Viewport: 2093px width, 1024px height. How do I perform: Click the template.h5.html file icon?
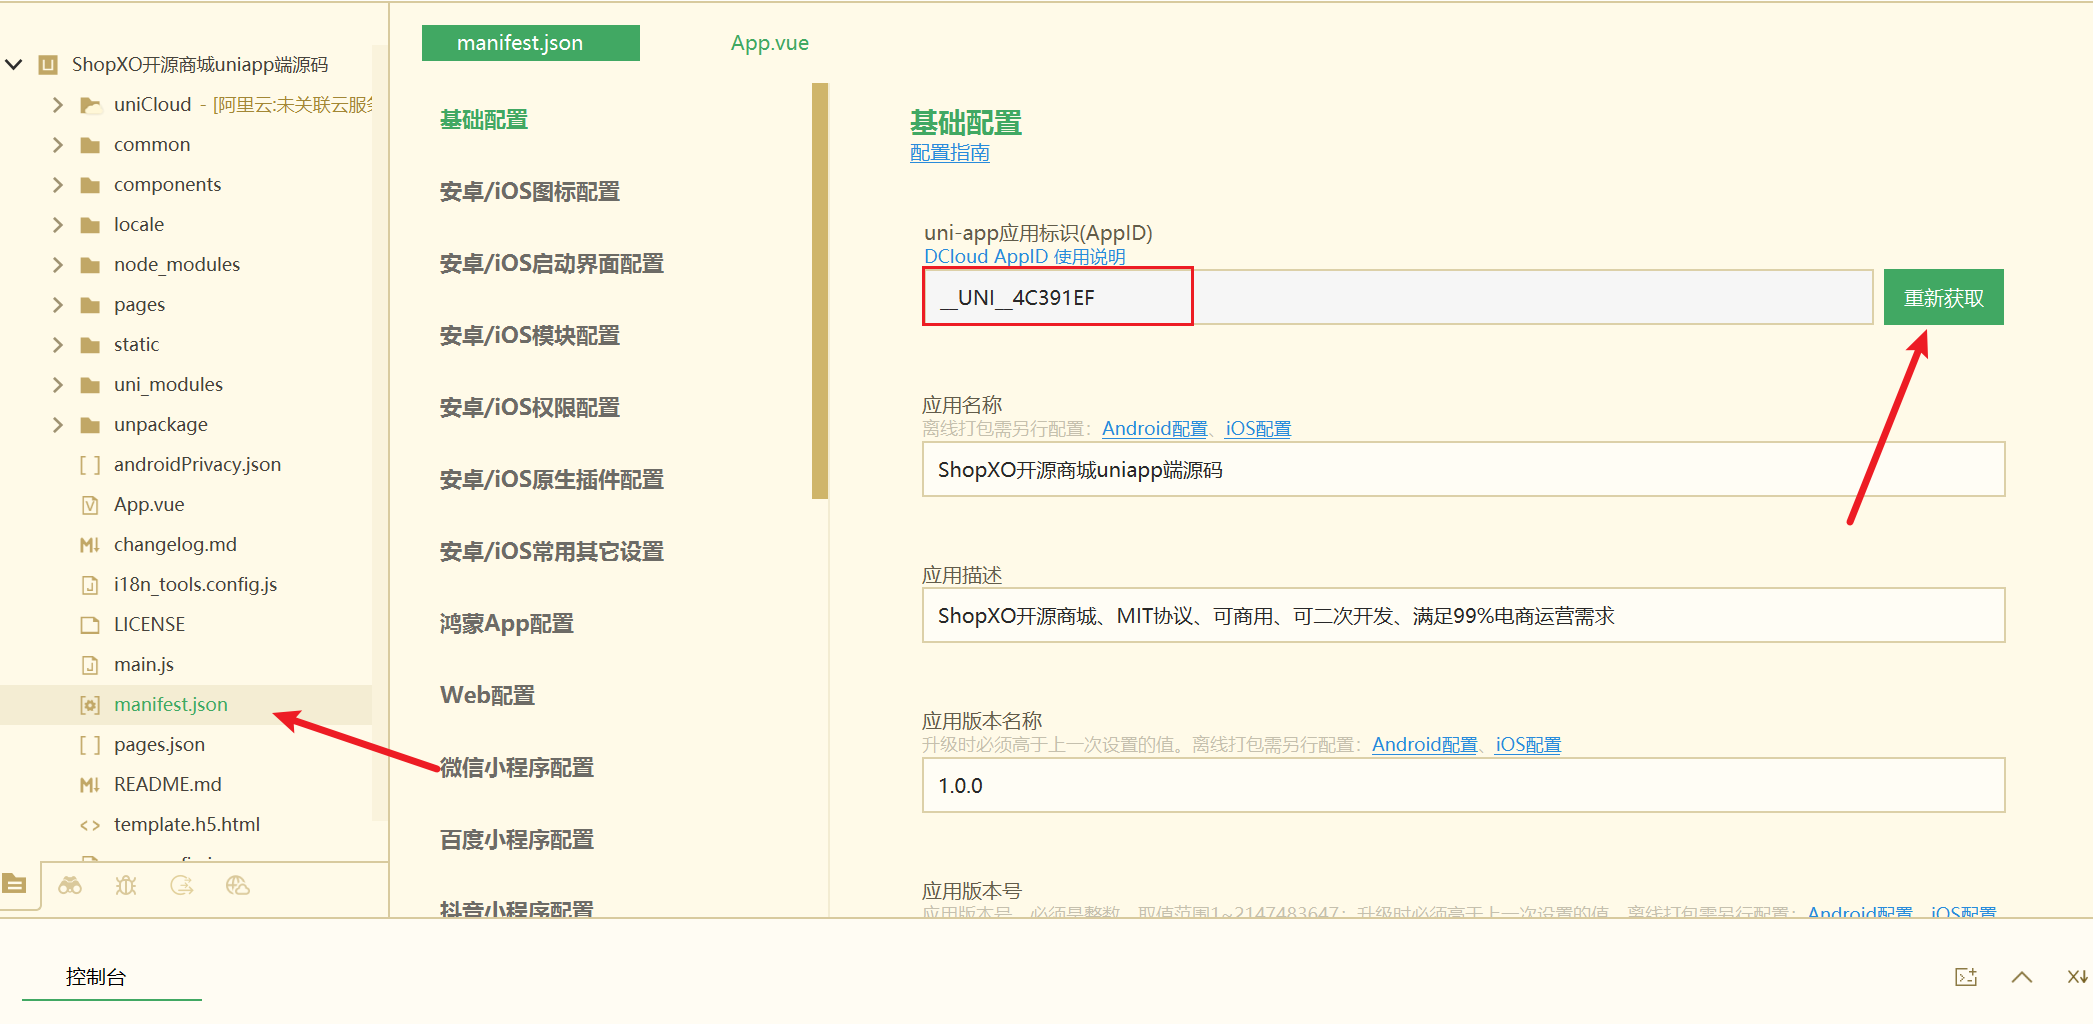point(90,825)
